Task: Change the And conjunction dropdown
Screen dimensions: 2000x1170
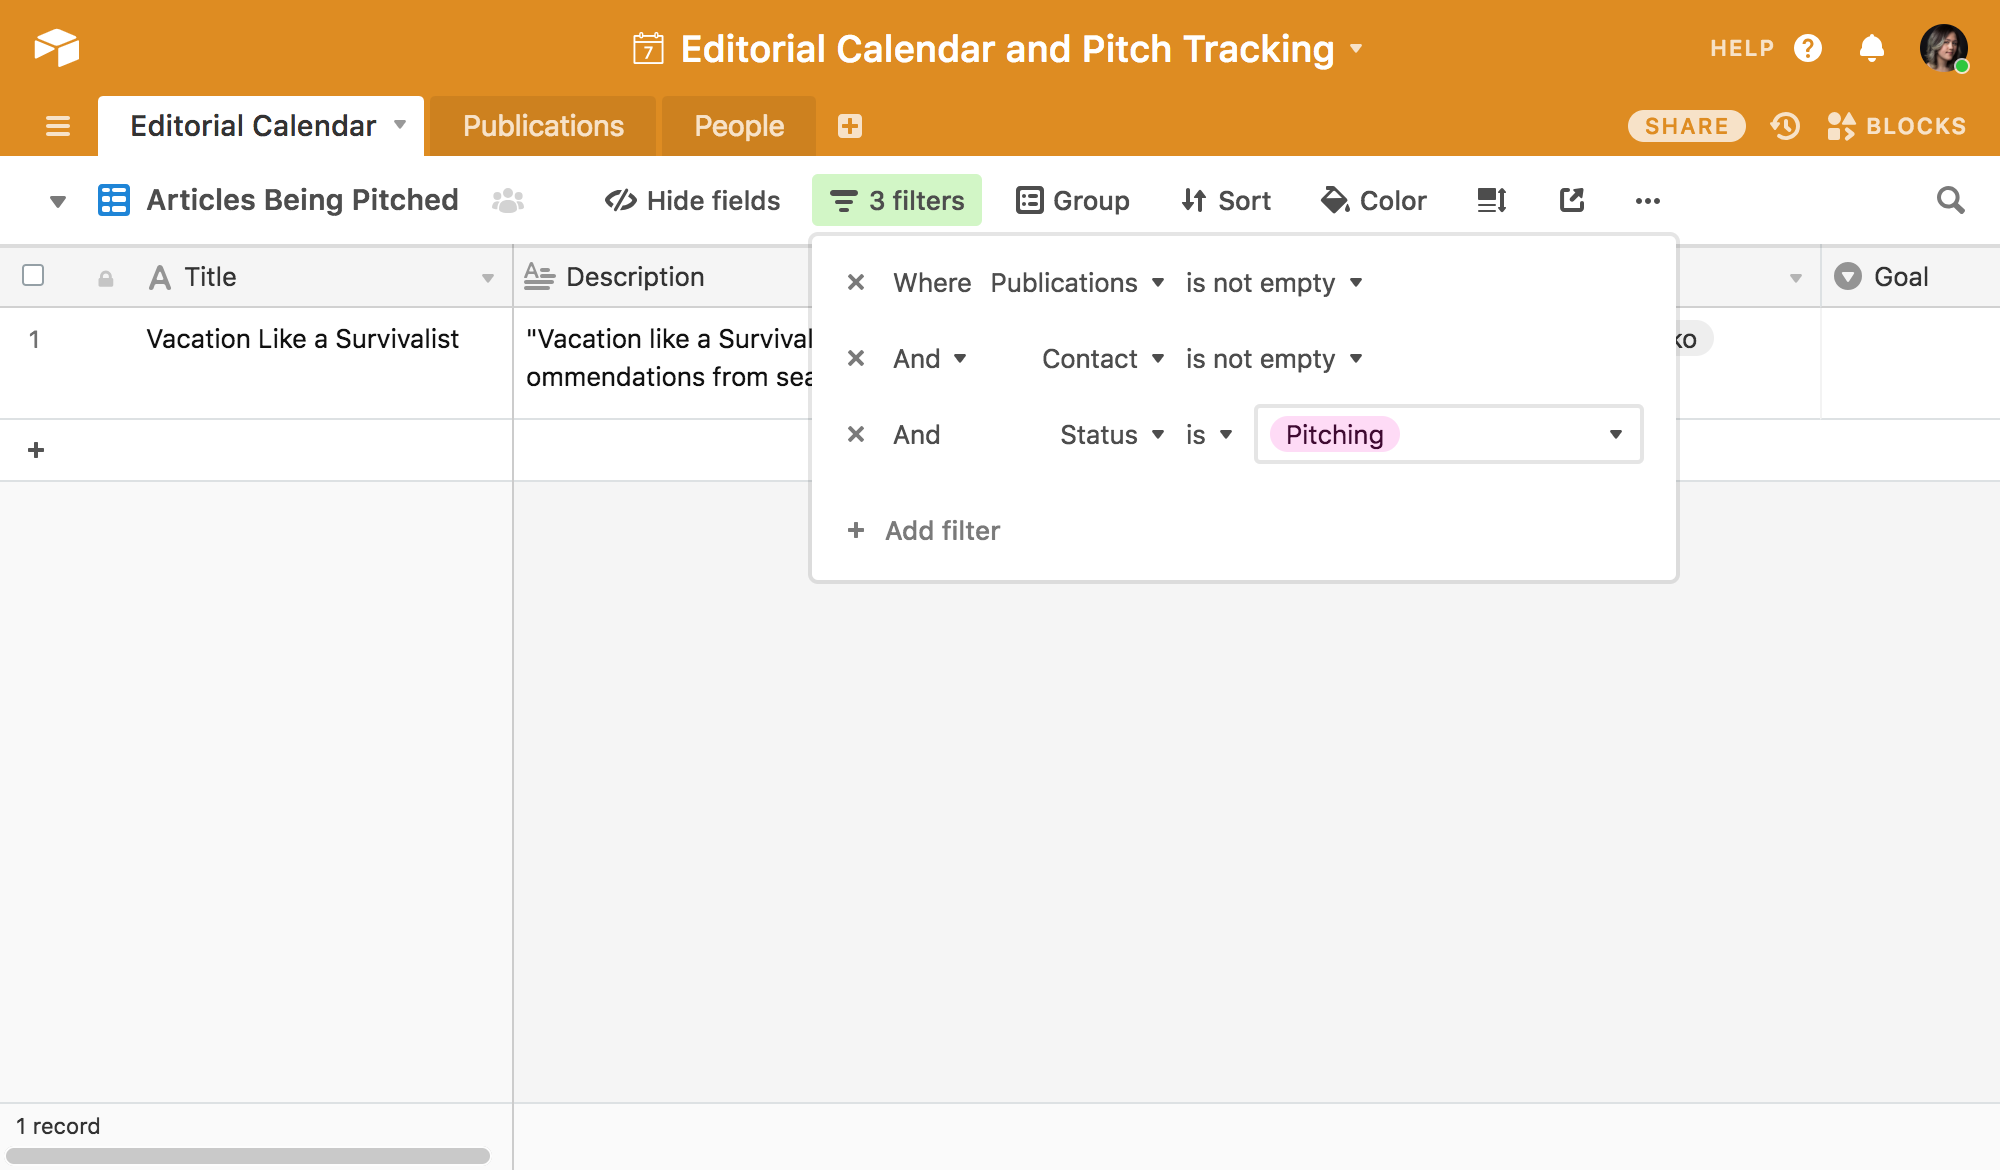Action: [930, 359]
